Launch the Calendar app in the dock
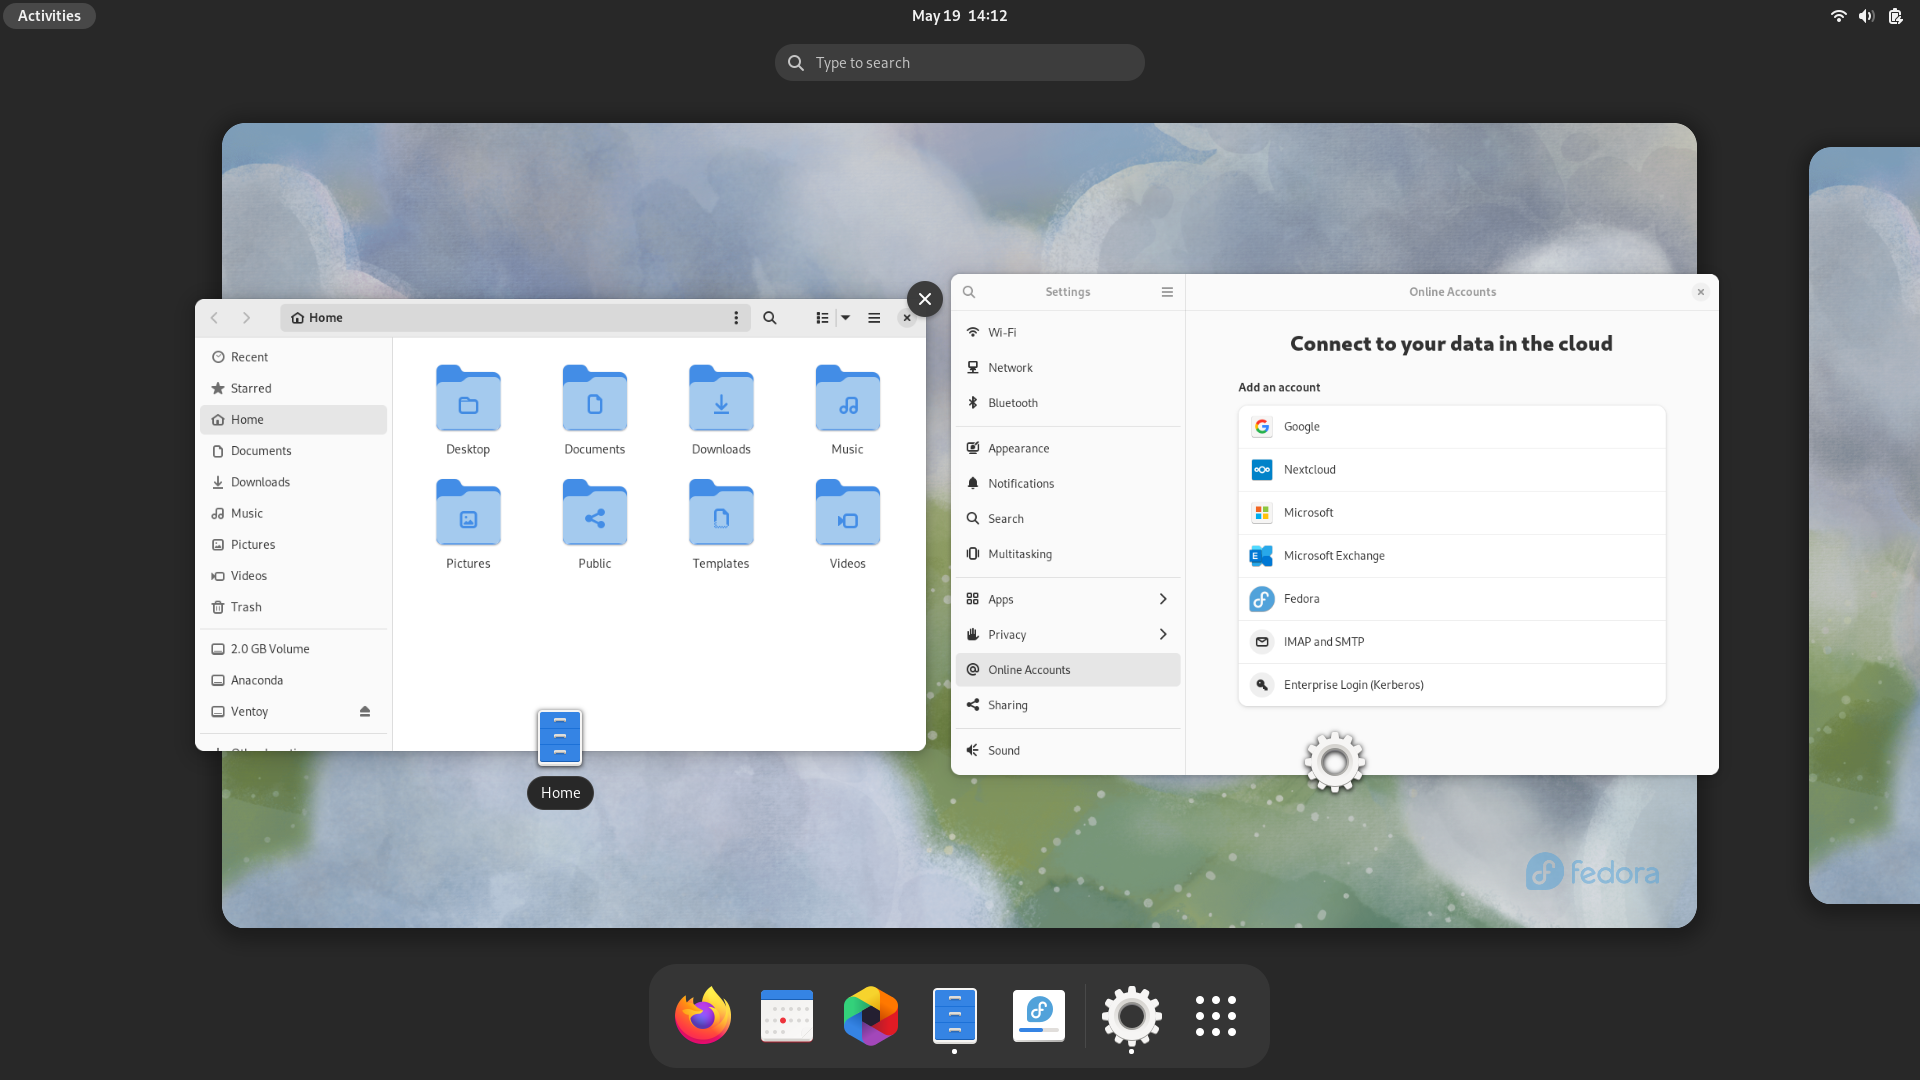This screenshot has height=1080, width=1920. pyautogui.click(x=787, y=1016)
